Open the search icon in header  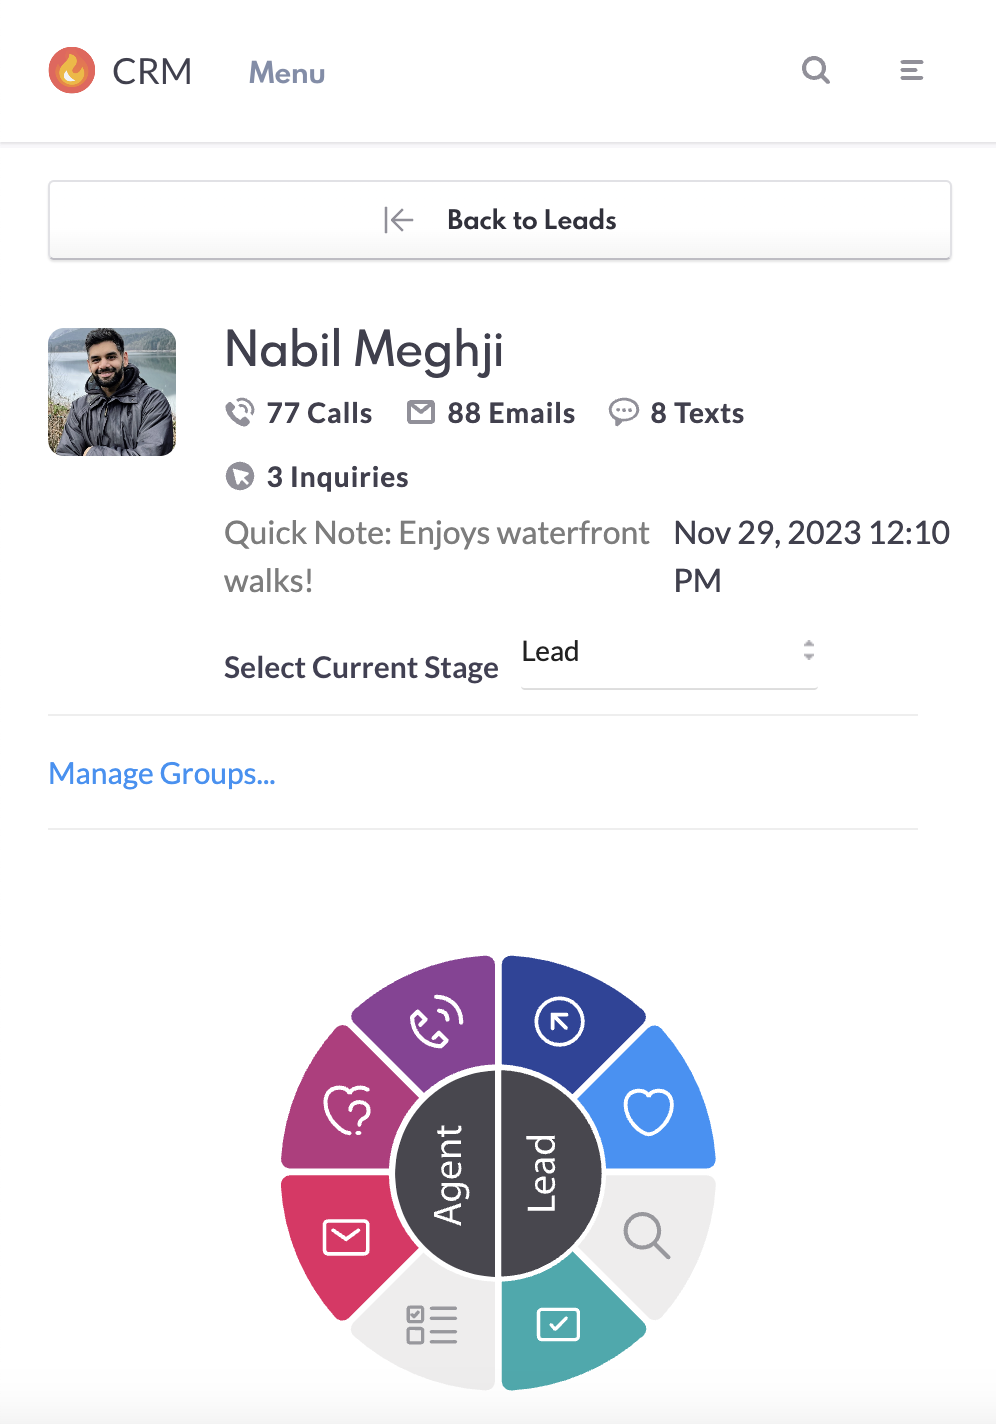(816, 71)
